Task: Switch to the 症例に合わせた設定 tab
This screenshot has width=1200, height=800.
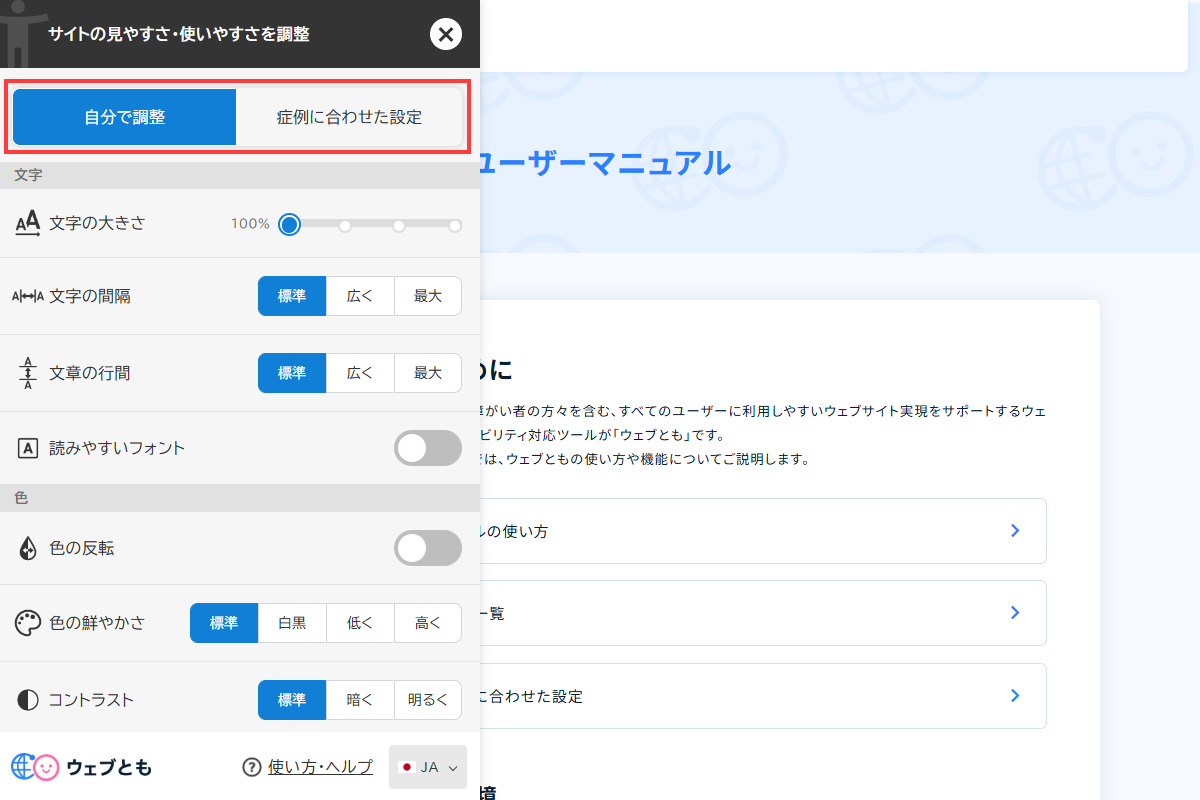Action: (351, 117)
